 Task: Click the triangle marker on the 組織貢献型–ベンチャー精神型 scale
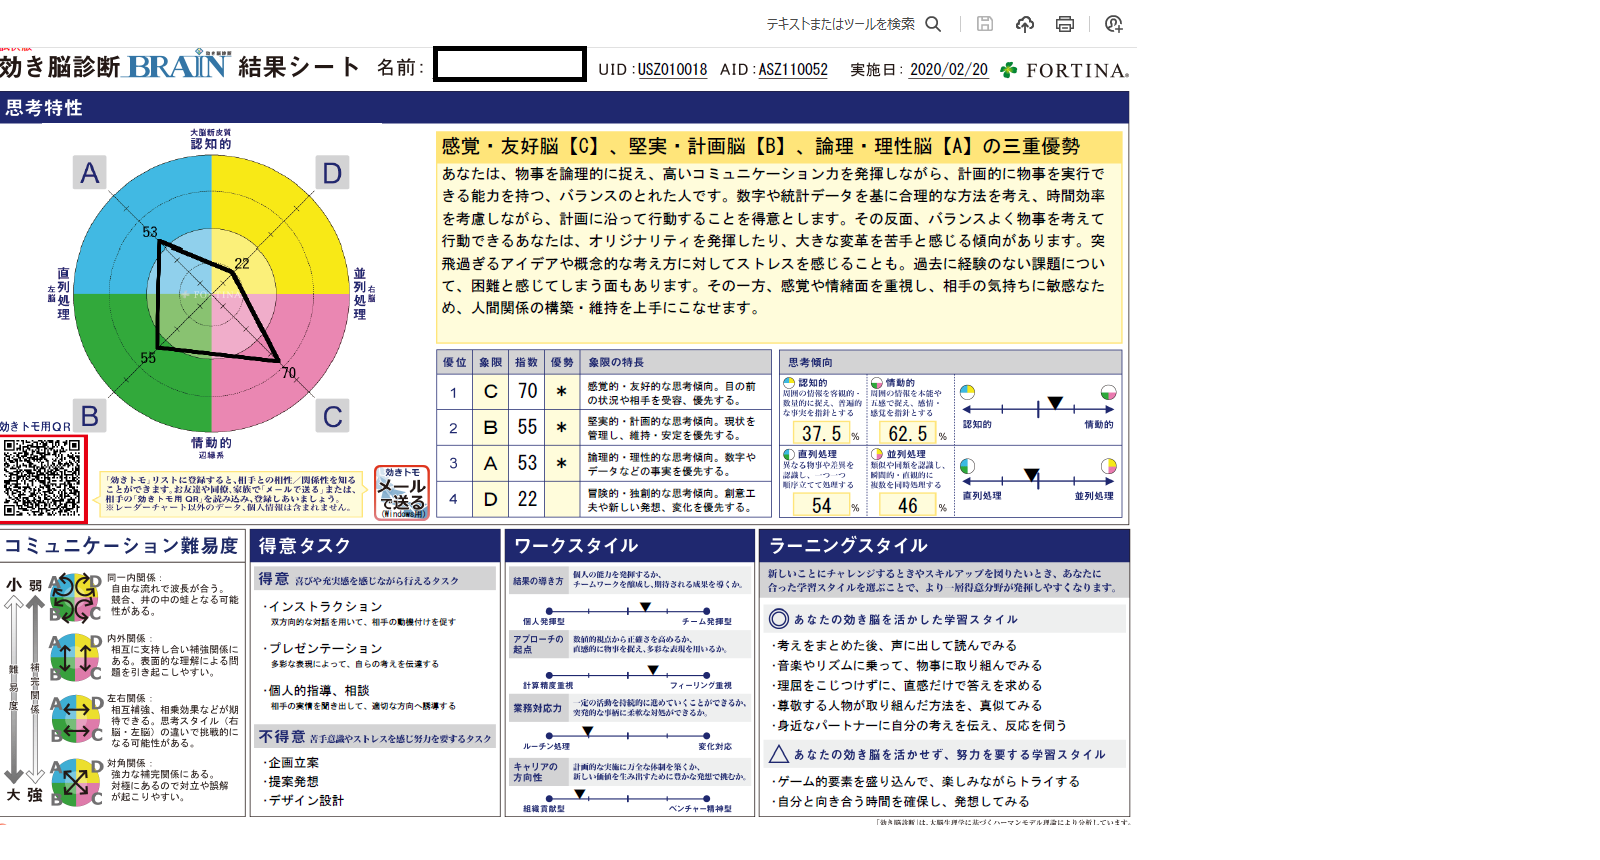pyautogui.click(x=580, y=795)
